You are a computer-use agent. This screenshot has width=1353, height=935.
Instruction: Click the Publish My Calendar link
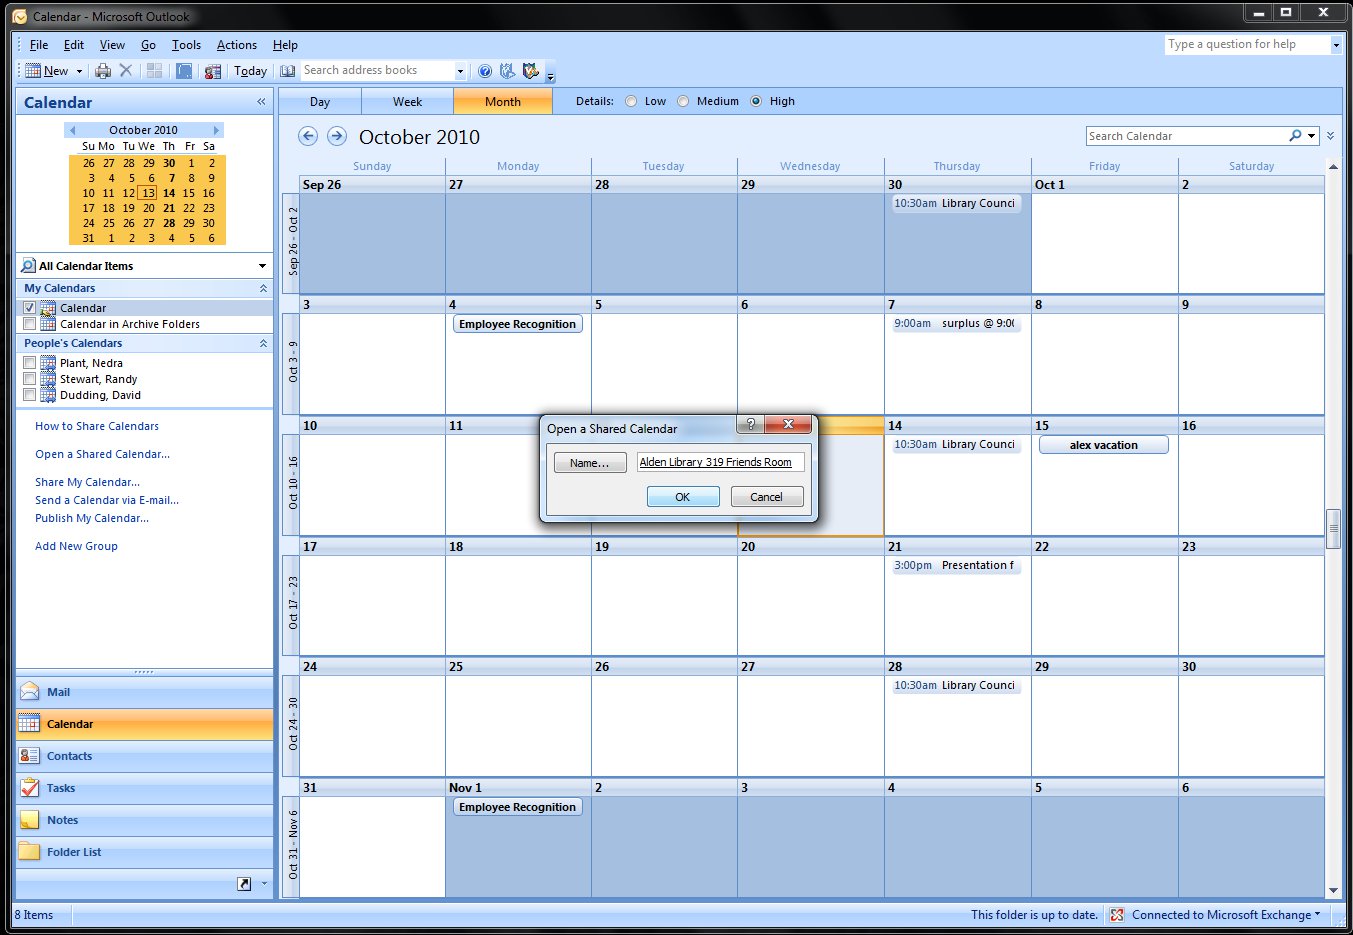(91, 518)
